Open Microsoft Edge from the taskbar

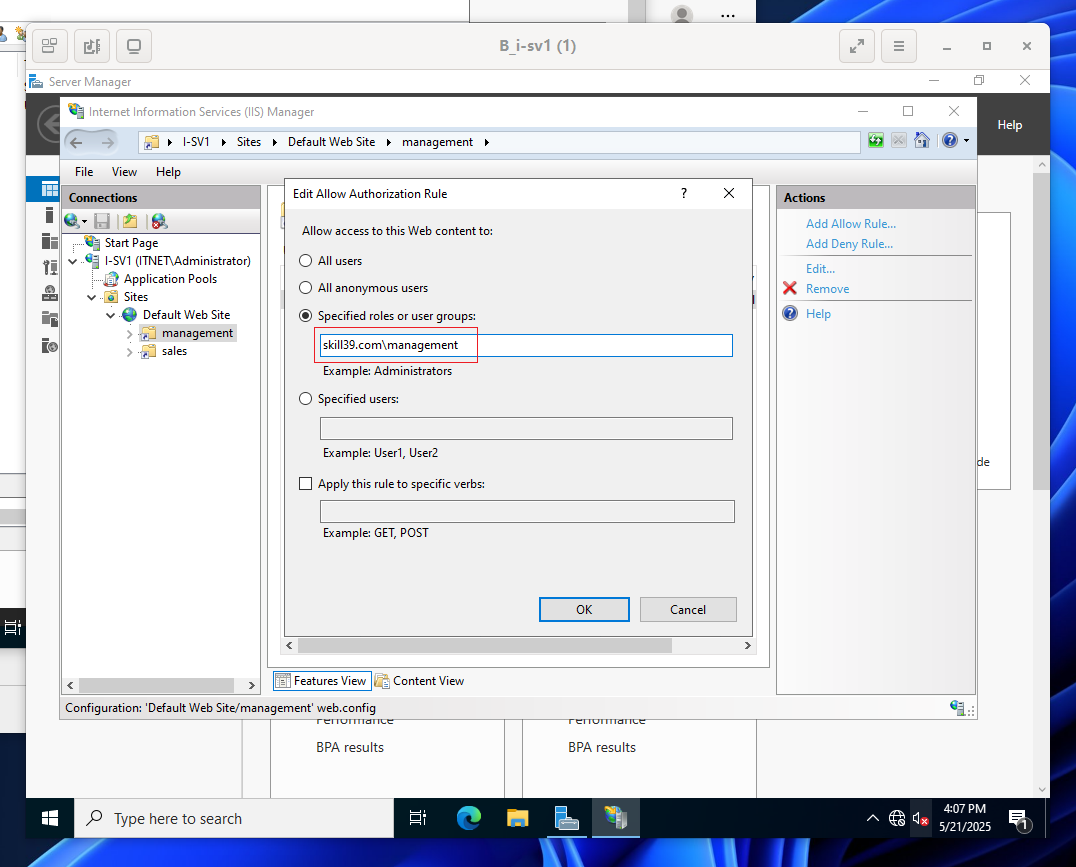(x=469, y=818)
